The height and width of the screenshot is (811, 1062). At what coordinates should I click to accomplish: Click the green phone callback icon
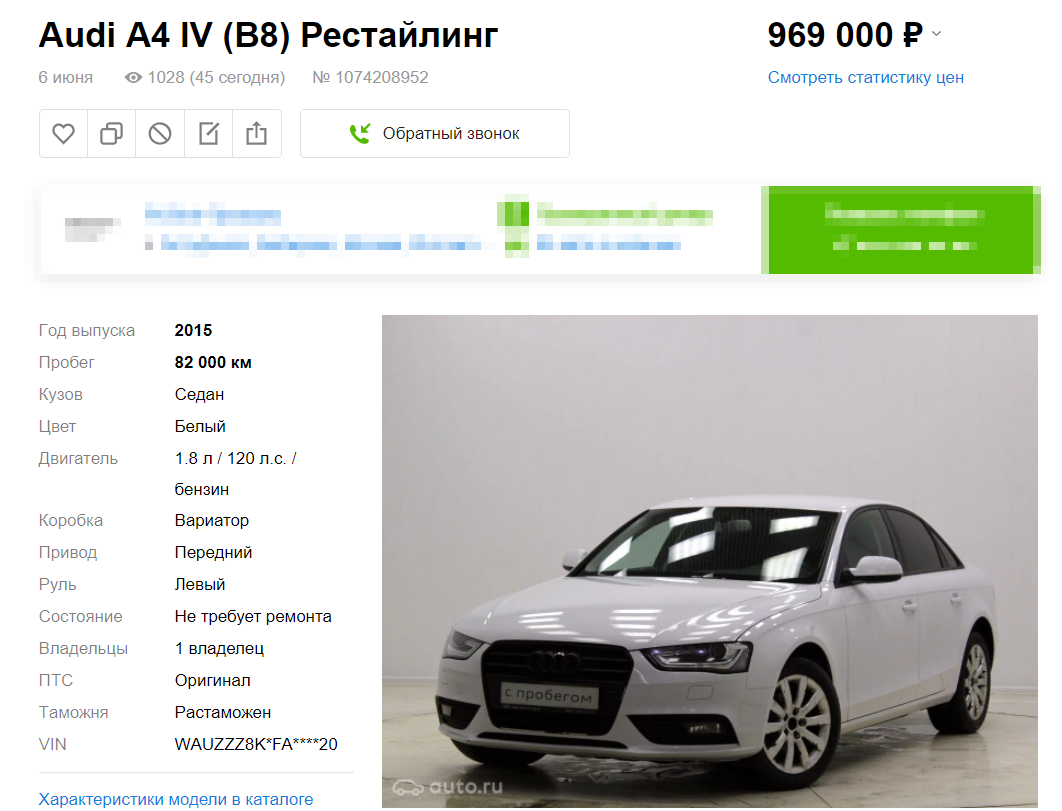tap(360, 133)
